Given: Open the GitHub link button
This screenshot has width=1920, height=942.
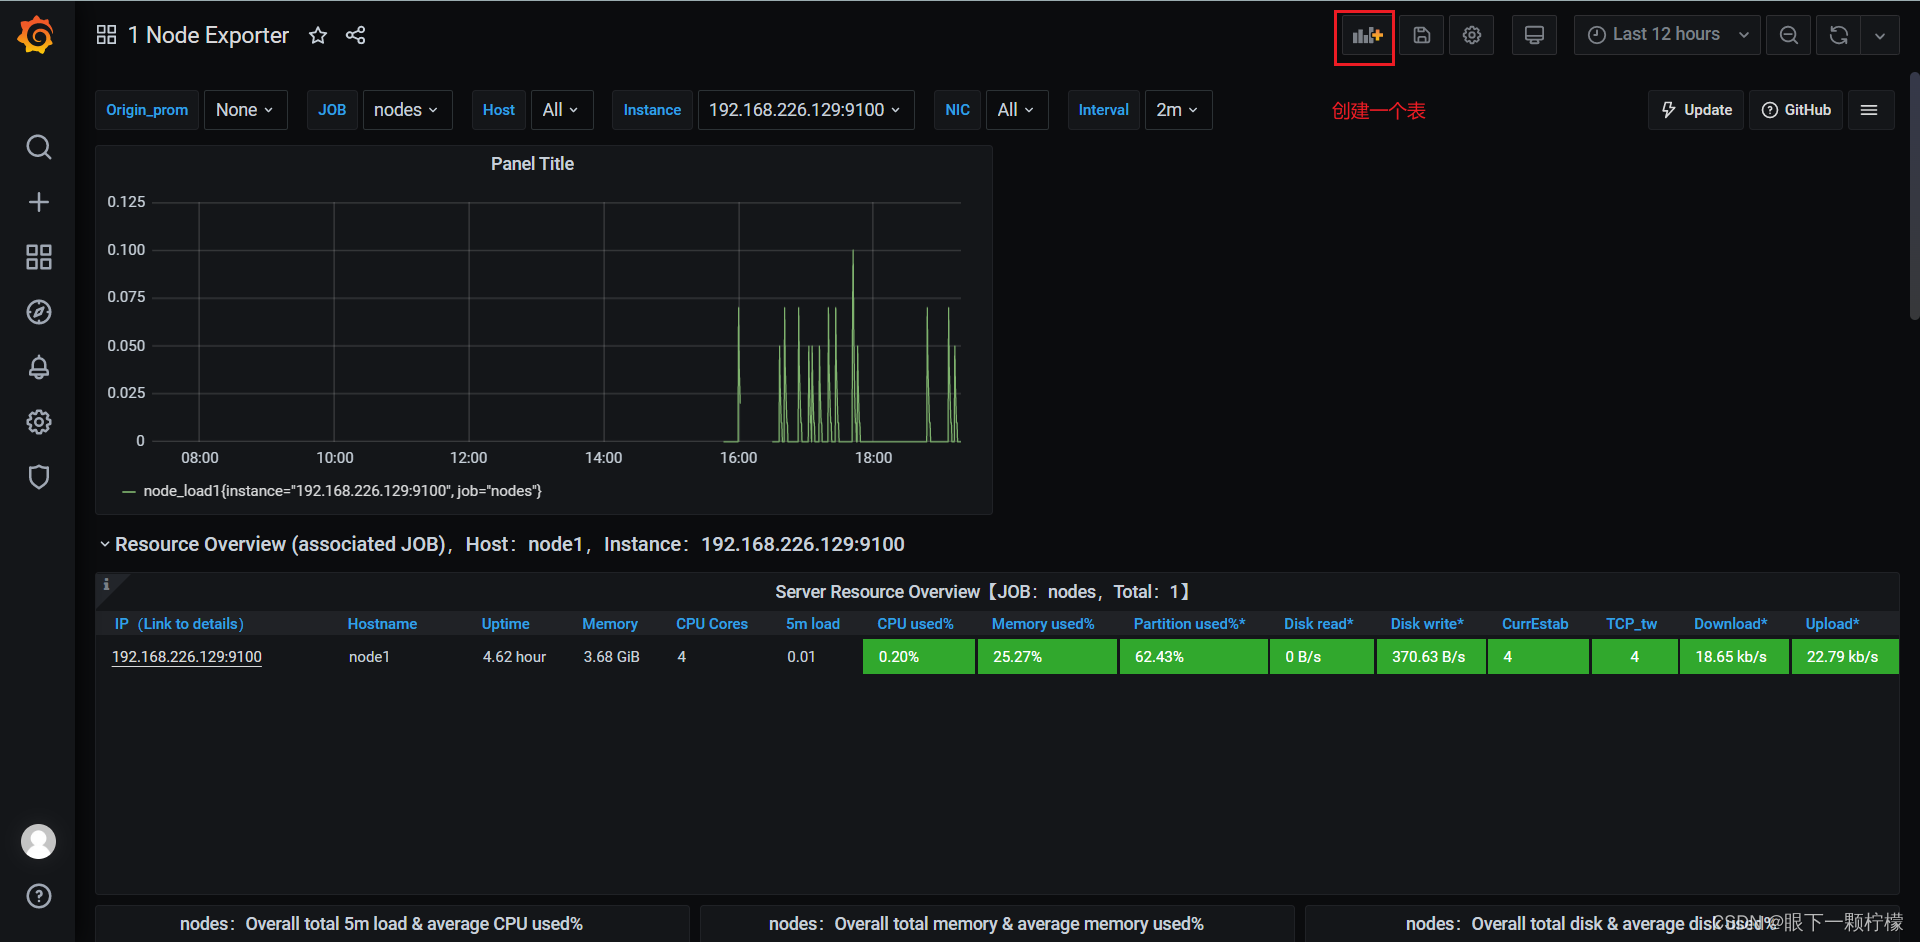Looking at the screenshot, I should click(1796, 110).
